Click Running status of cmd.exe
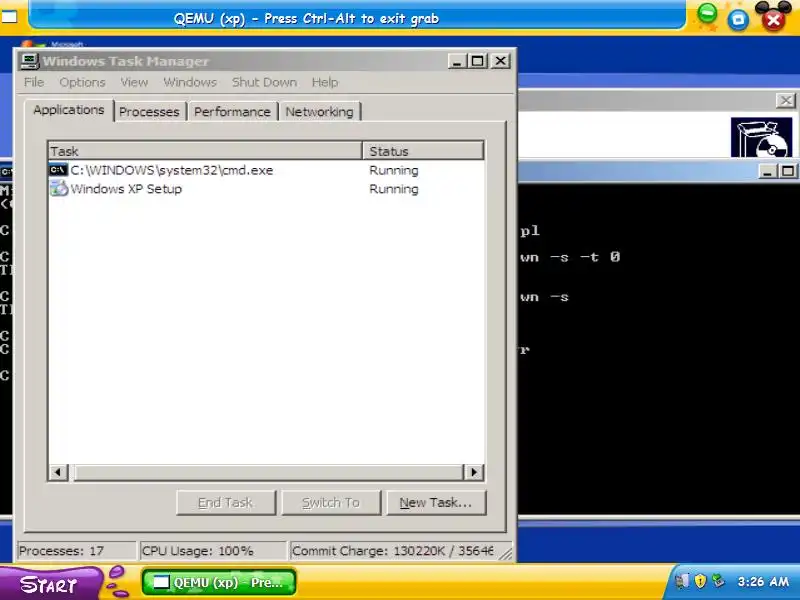800x600 pixels. [393, 170]
